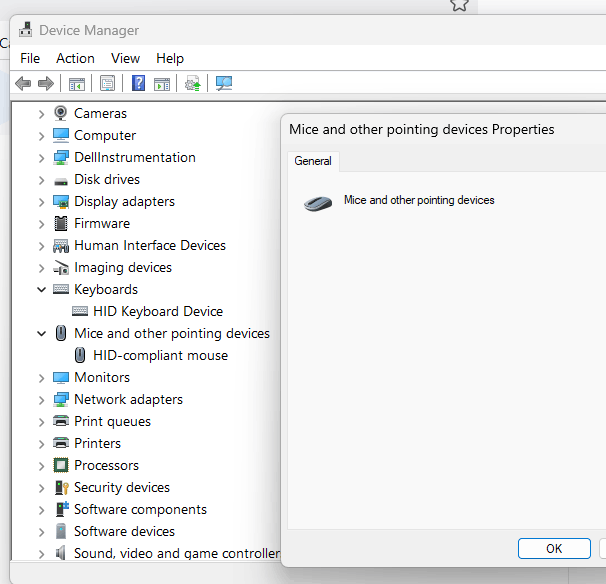
Task: Click the Display adapters icon
Action: (61, 201)
